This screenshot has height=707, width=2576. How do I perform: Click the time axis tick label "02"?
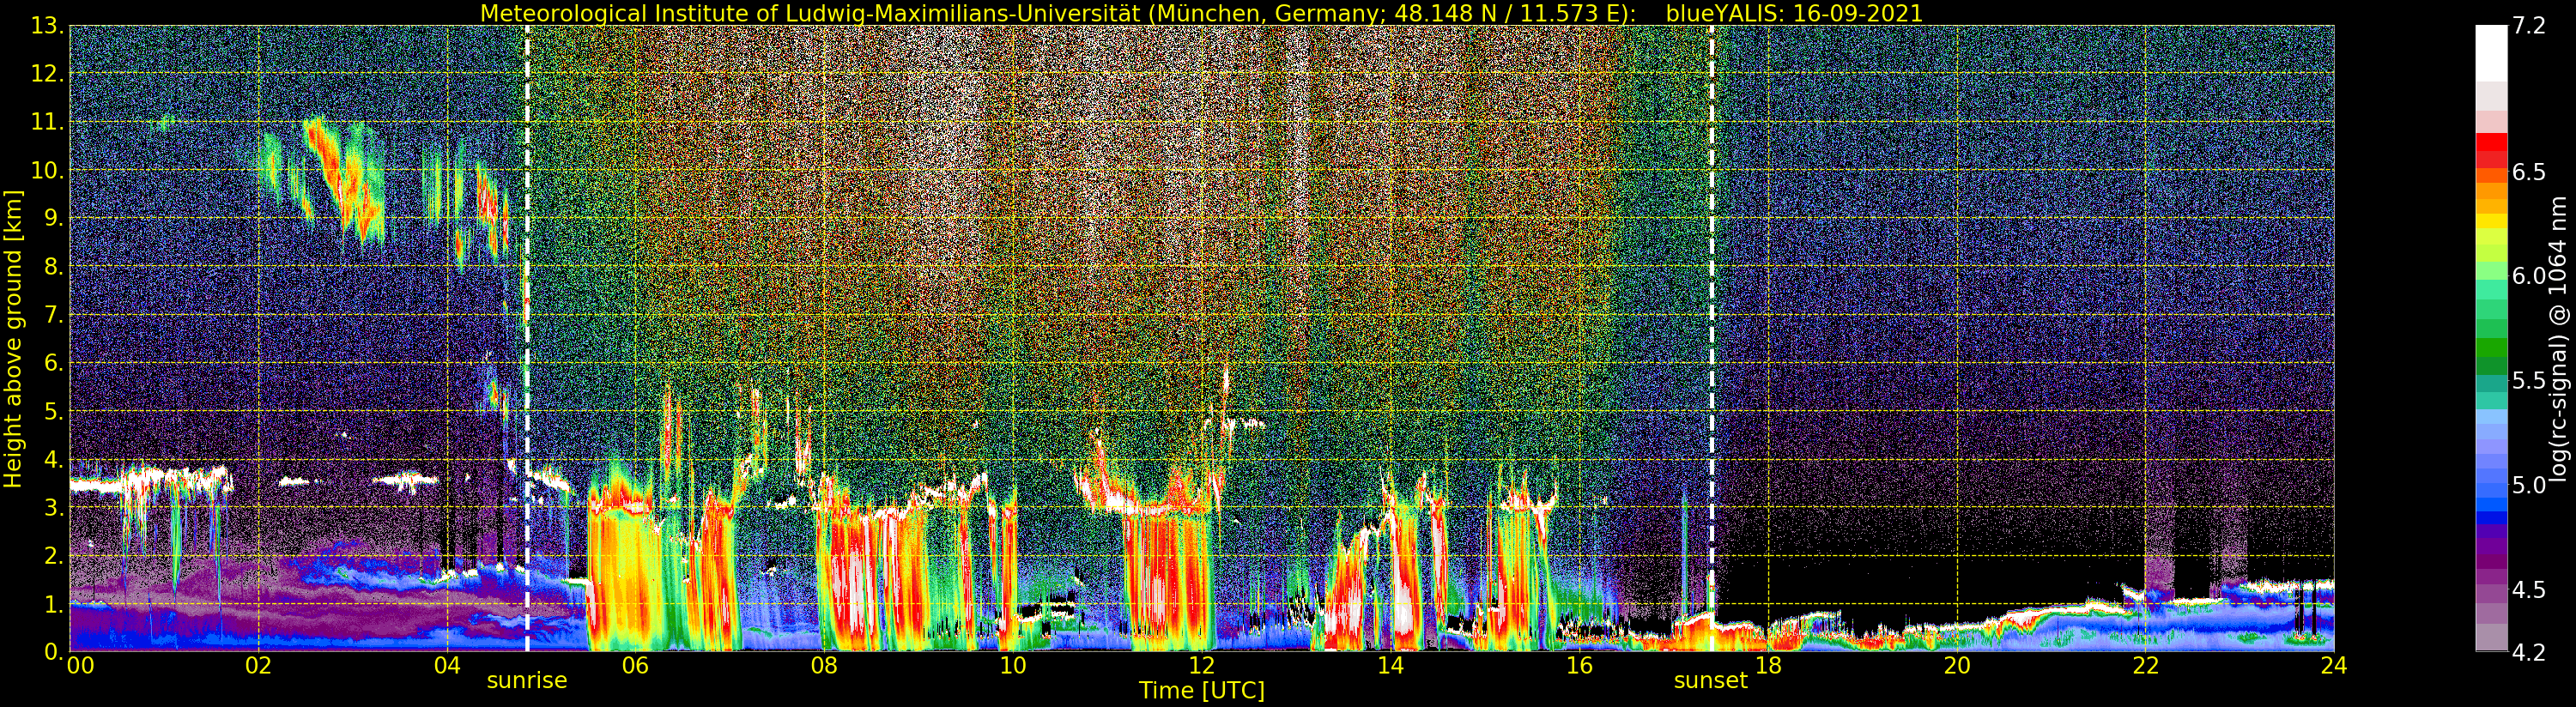258,666
